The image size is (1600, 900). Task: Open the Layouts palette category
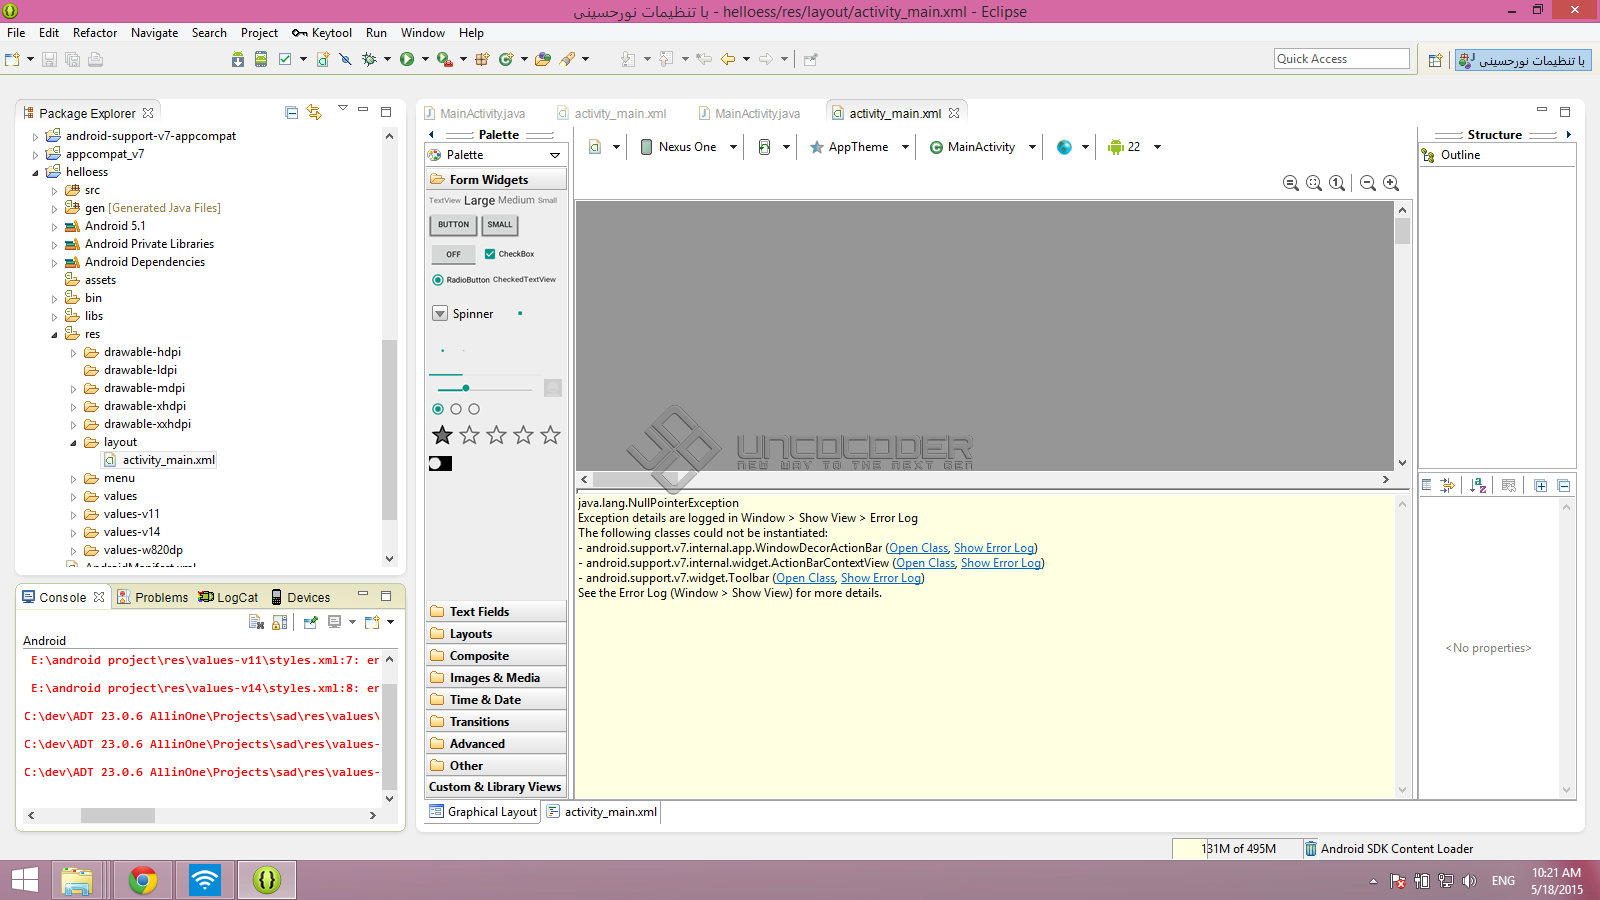tap(496, 634)
